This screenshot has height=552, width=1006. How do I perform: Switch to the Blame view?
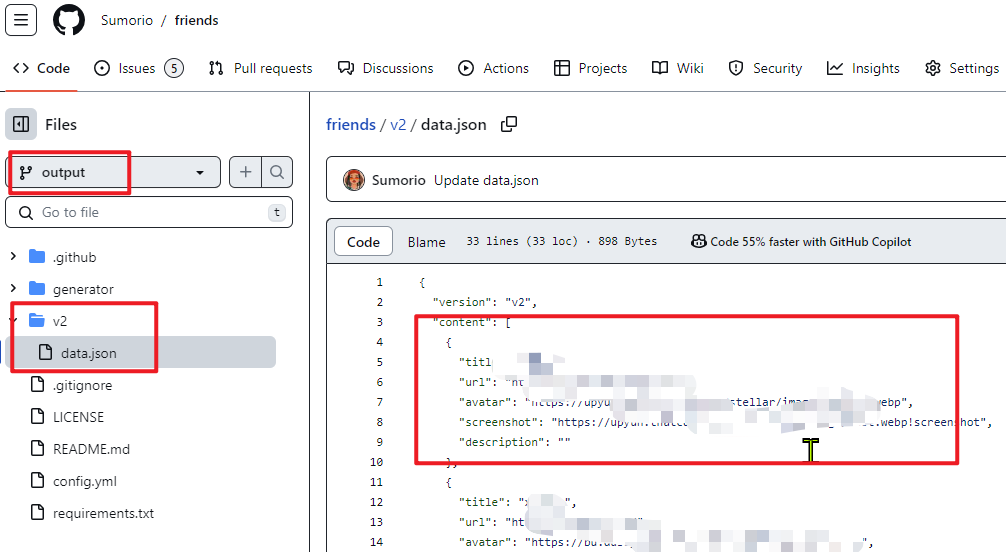coord(426,242)
